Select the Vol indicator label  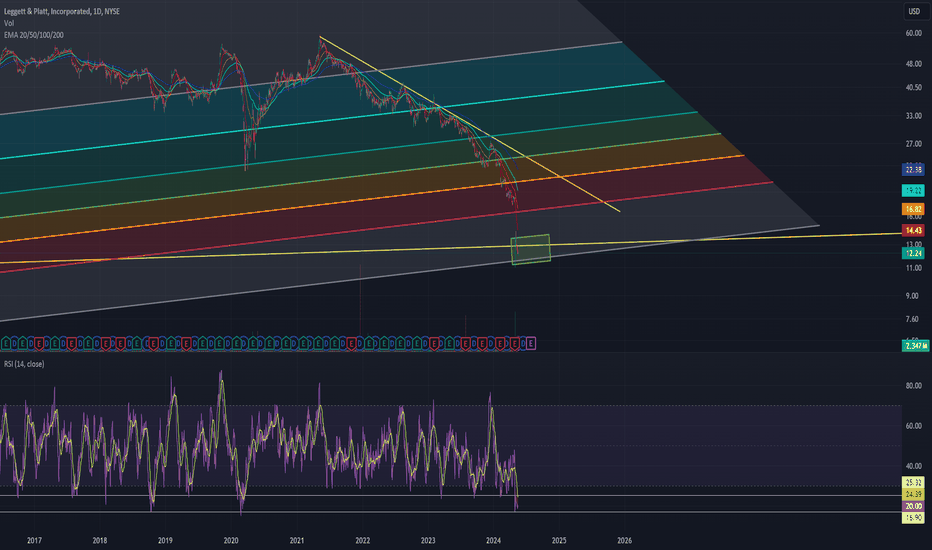tap(9, 23)
